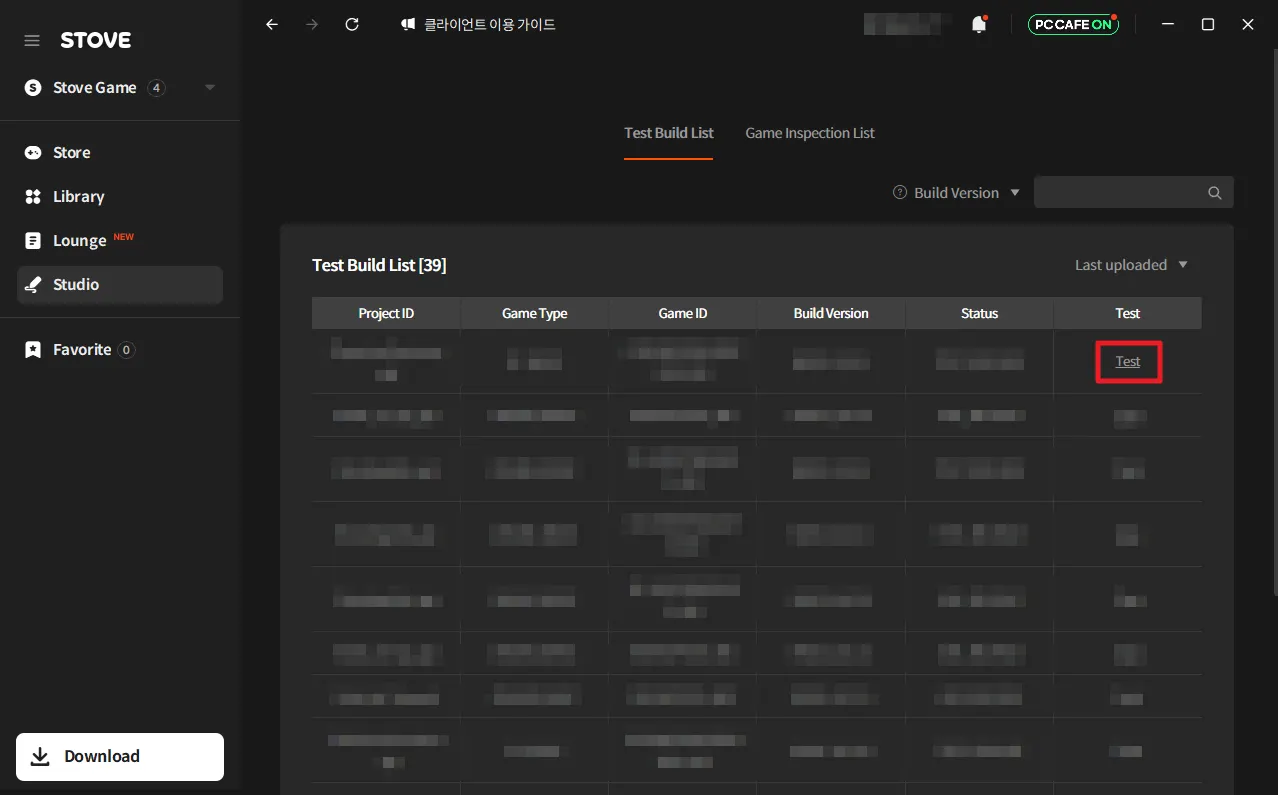
Task: Click the download arrow icon in Download button
Action: (x=40, y=757)
